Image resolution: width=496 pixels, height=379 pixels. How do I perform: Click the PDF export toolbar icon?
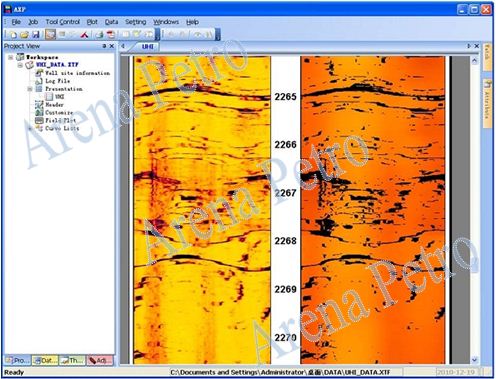(111, 34)
